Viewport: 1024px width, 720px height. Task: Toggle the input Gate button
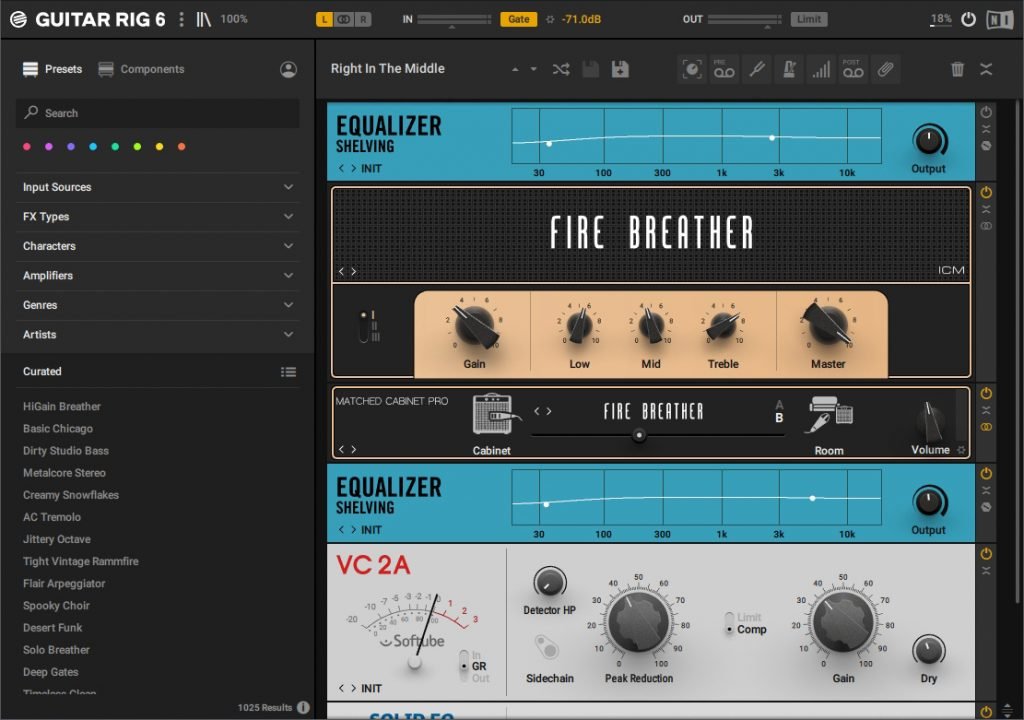pyautogui.click(x=518, y=19)
